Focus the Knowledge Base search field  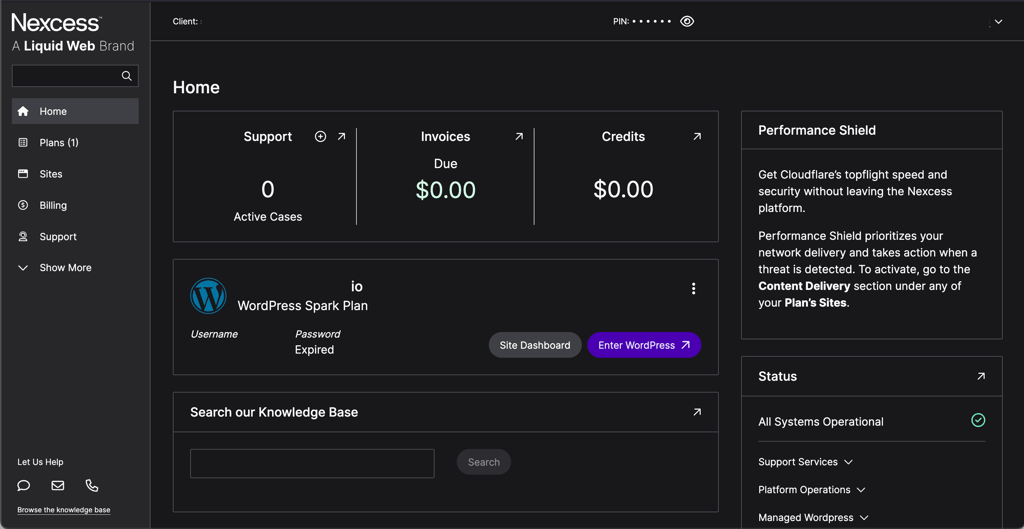pos(312,463)
